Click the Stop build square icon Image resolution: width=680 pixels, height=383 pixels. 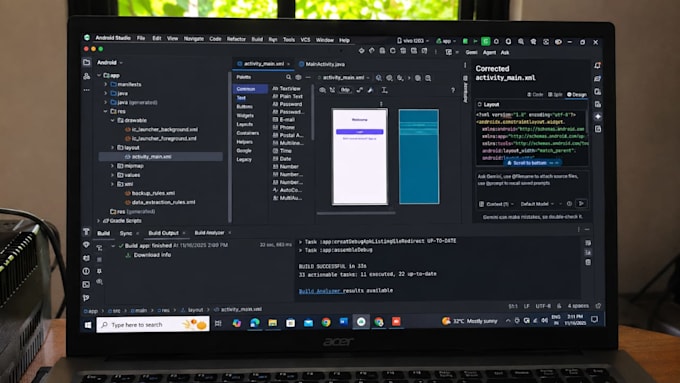(x=99, y=259)
